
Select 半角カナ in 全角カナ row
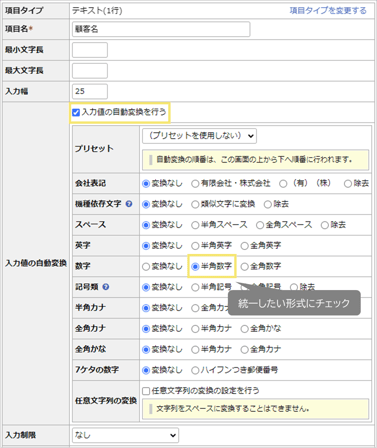(195, 329)
